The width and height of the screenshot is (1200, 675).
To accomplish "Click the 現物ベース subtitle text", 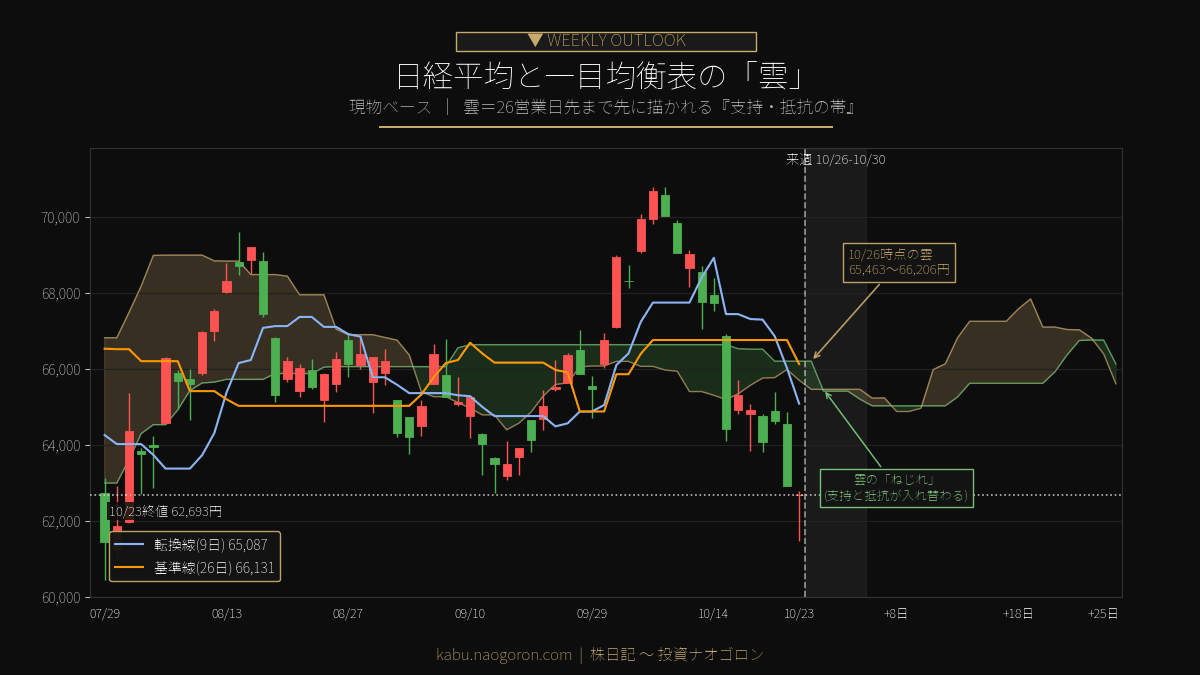I will click(x=390, y=107).
